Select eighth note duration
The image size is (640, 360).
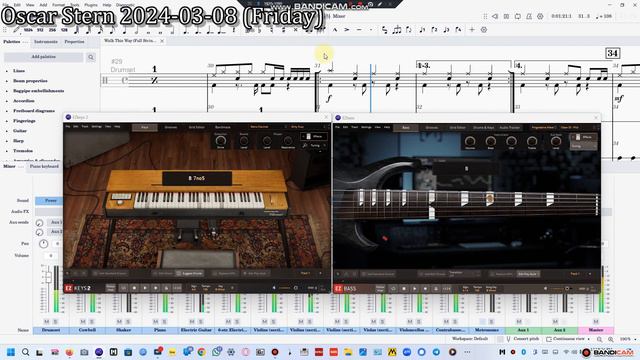pos(112,30)
